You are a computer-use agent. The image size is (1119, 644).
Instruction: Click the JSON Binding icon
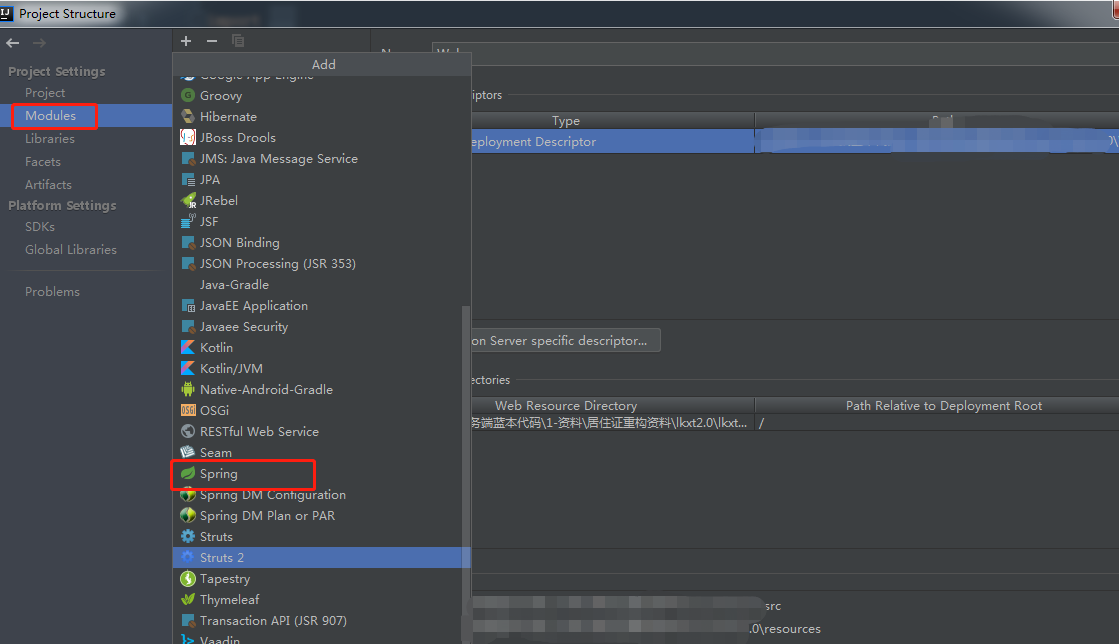188,242
